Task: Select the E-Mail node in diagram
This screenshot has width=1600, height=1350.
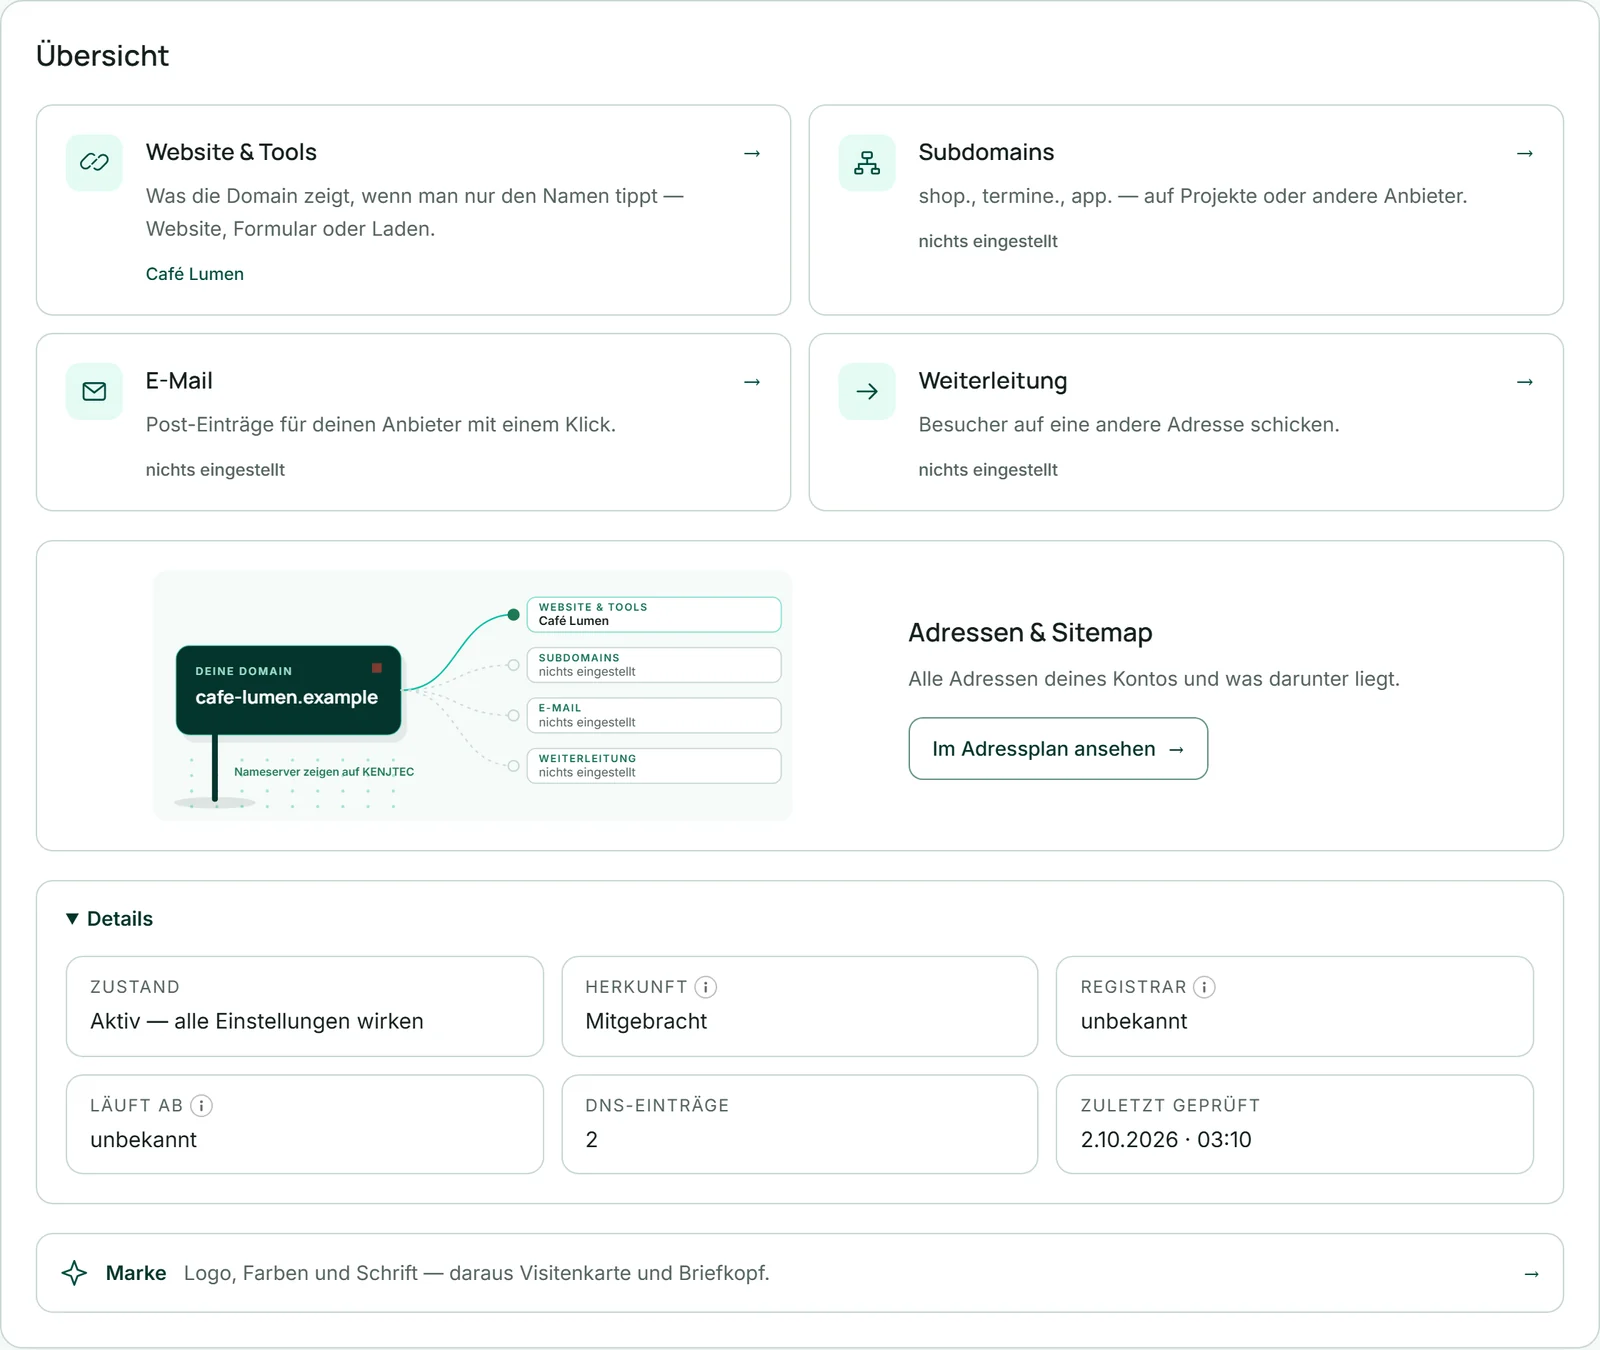Action: point(654,715)
